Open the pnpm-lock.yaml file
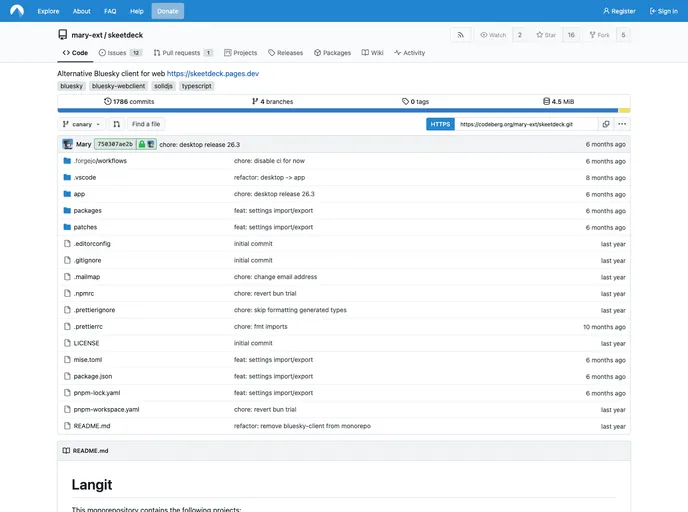Image resolution: width=688 pixels, height=512 pixels. [97, 393]
